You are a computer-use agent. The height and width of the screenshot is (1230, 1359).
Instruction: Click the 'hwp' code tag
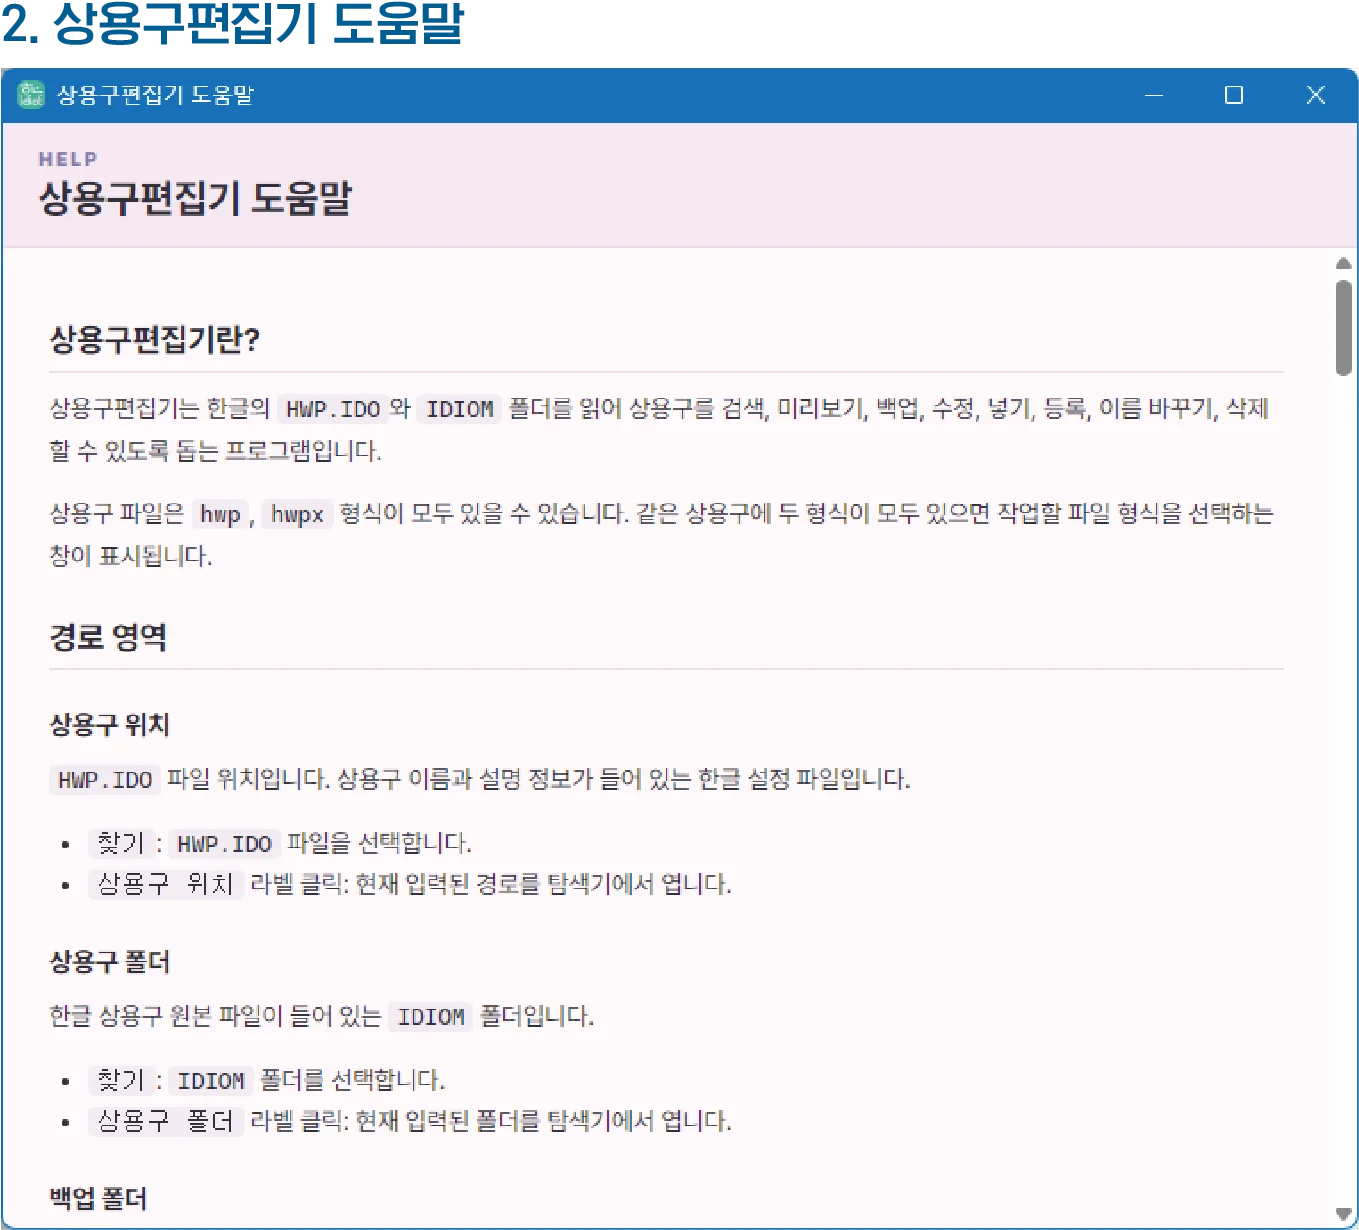pyautogui.click(x=220, y=514)
